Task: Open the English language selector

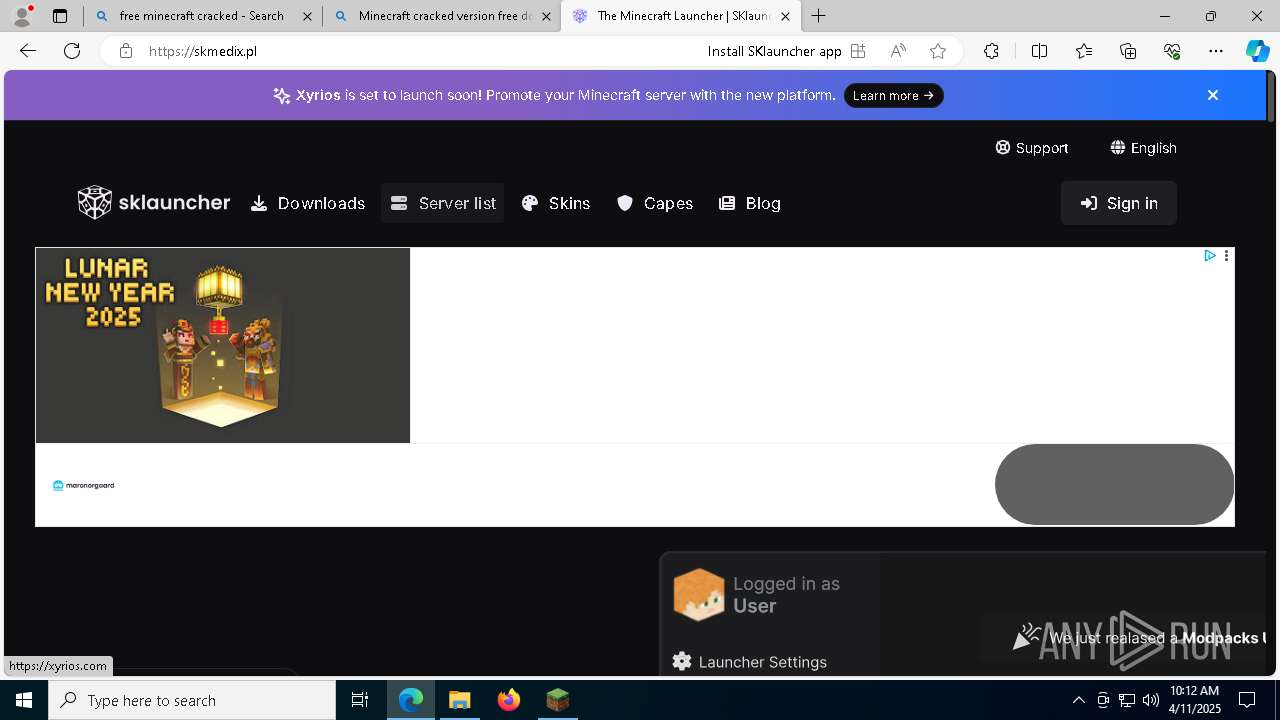Action: click(x=1143, y=148)
